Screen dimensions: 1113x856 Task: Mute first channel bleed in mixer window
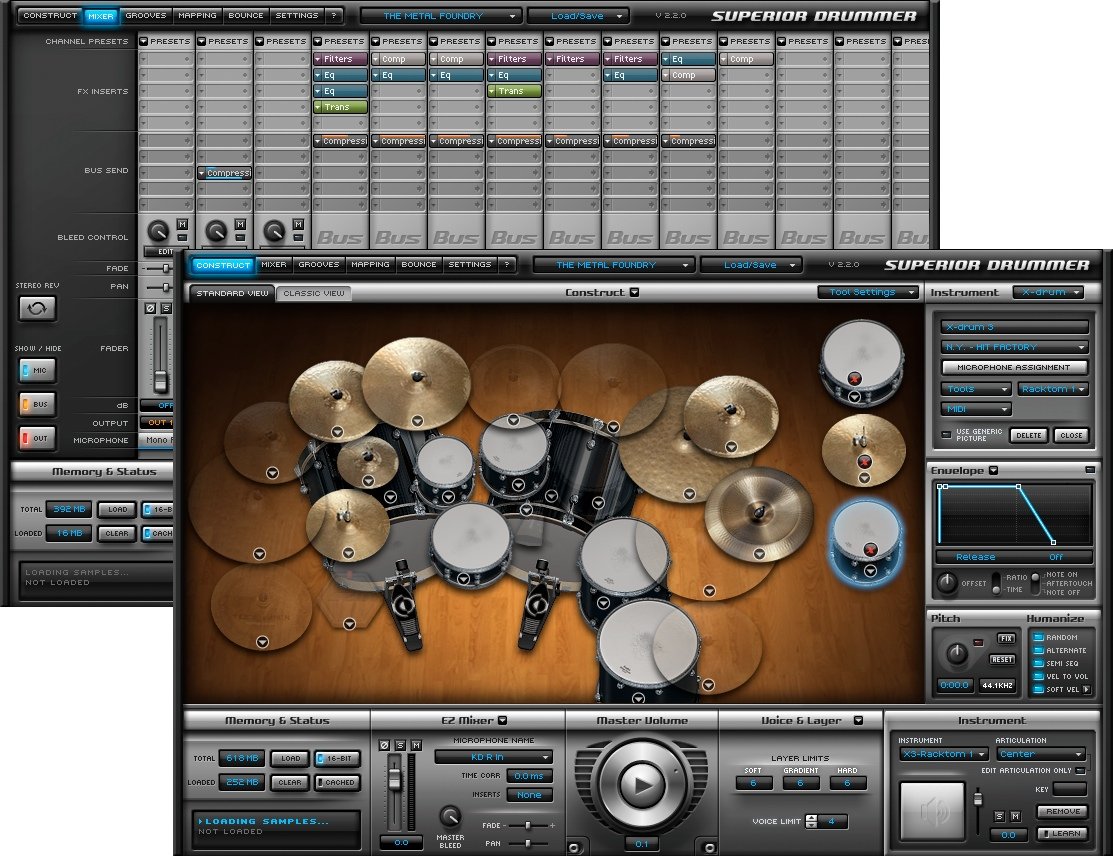[182, 224]
